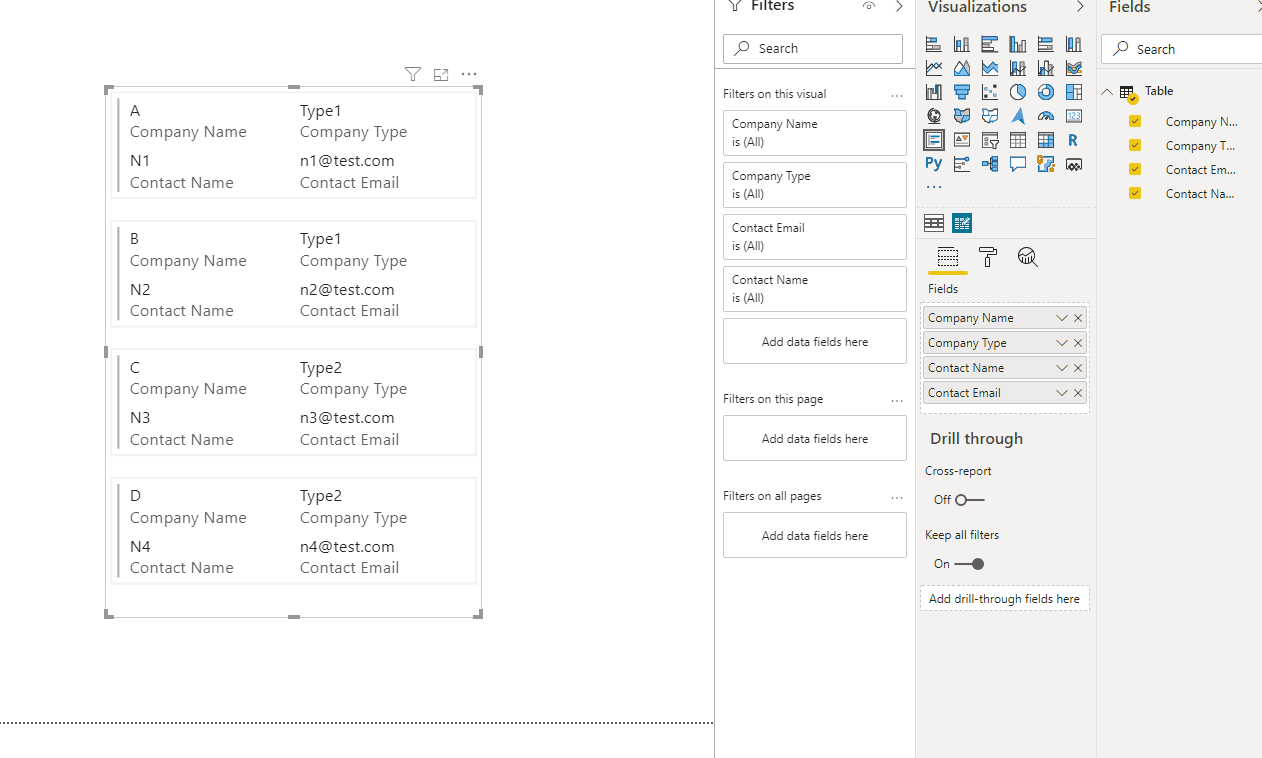The height and width of the screenshot is (758, 1262).
Task: Select the Stacked bar chart visualization
Action: click(934, 44)
